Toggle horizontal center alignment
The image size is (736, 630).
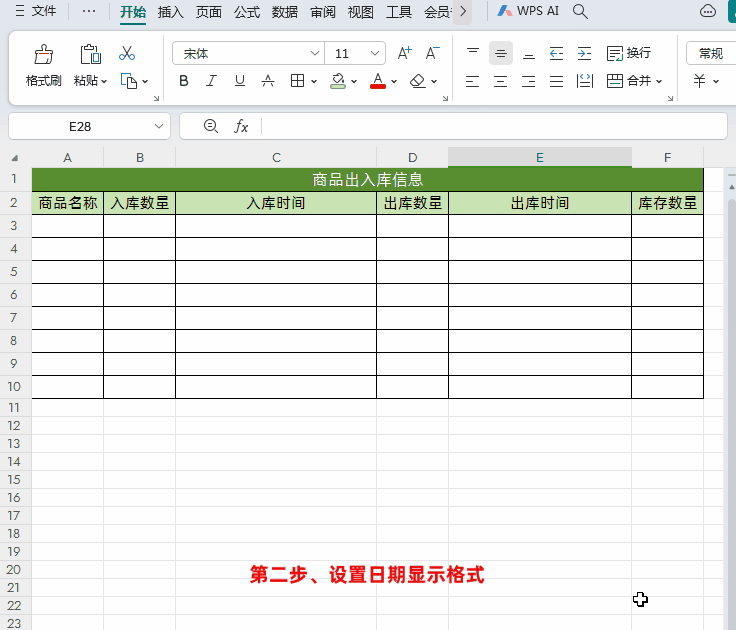500,81
